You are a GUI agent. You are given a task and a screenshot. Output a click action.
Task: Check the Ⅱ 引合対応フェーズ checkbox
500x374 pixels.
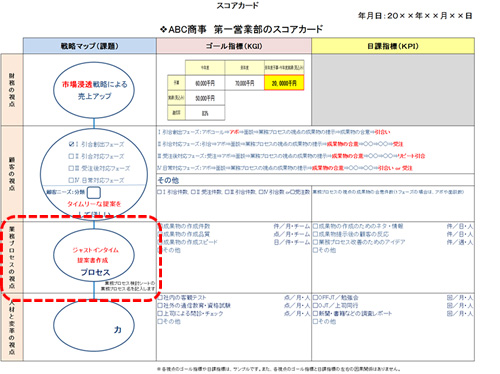pos(71,156)
